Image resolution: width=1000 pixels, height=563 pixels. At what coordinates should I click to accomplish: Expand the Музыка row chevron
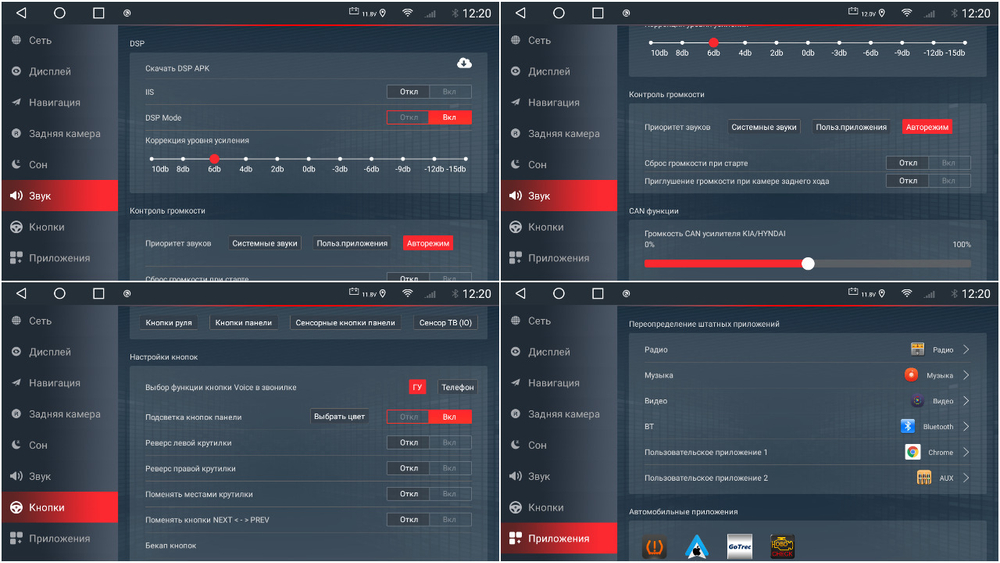(x=966, y=375)
